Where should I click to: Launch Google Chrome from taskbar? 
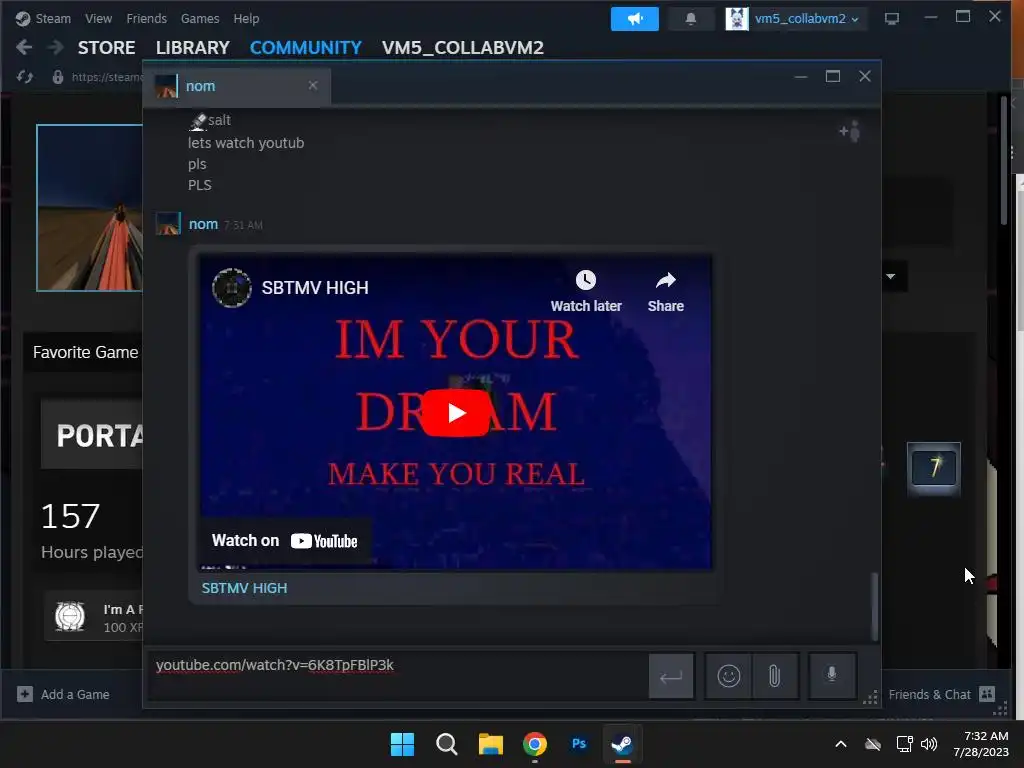535,744
